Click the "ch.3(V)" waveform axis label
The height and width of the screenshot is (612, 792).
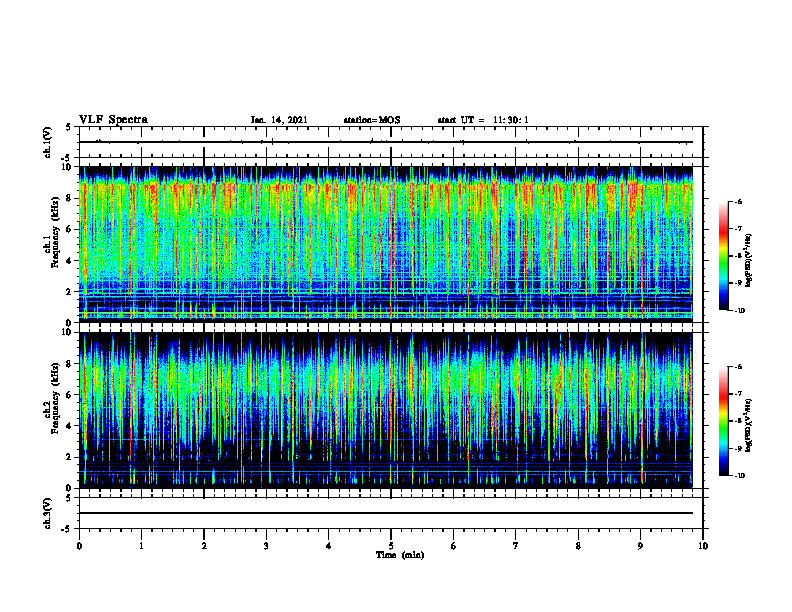(47, 513)
